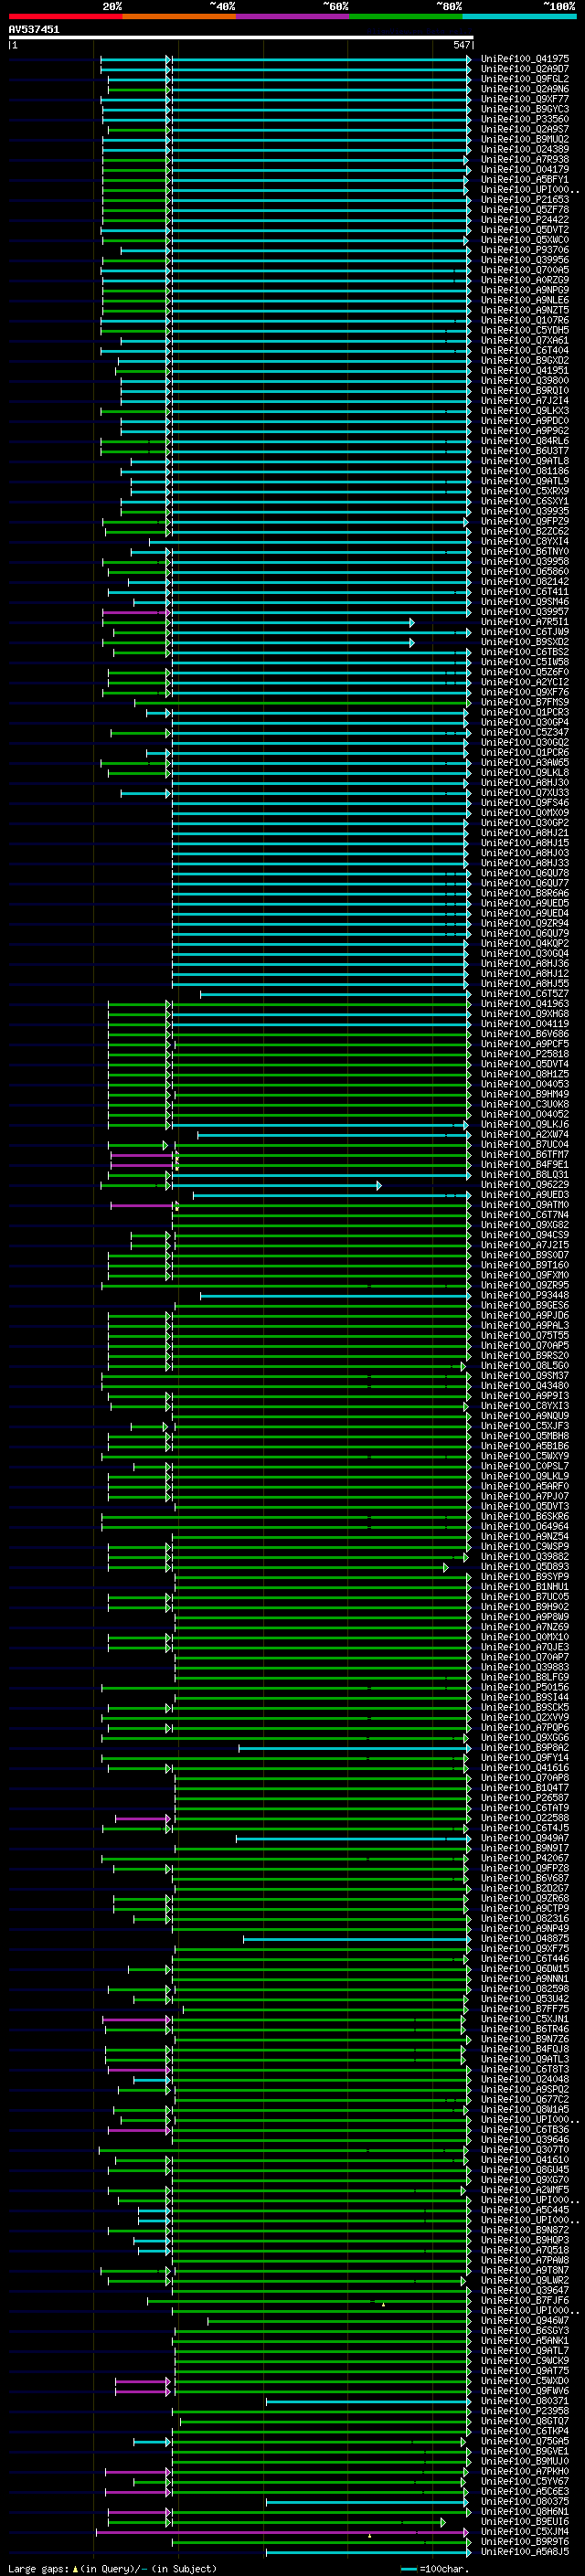Select the UniRef100_Q8L5G0 label
This screenshot has height=2576, width=585.
[525, 1365]
